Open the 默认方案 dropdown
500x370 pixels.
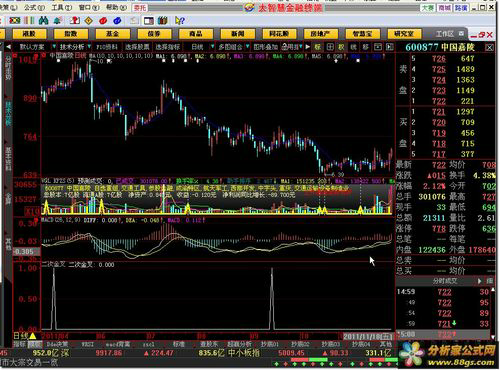pos(54,47)
